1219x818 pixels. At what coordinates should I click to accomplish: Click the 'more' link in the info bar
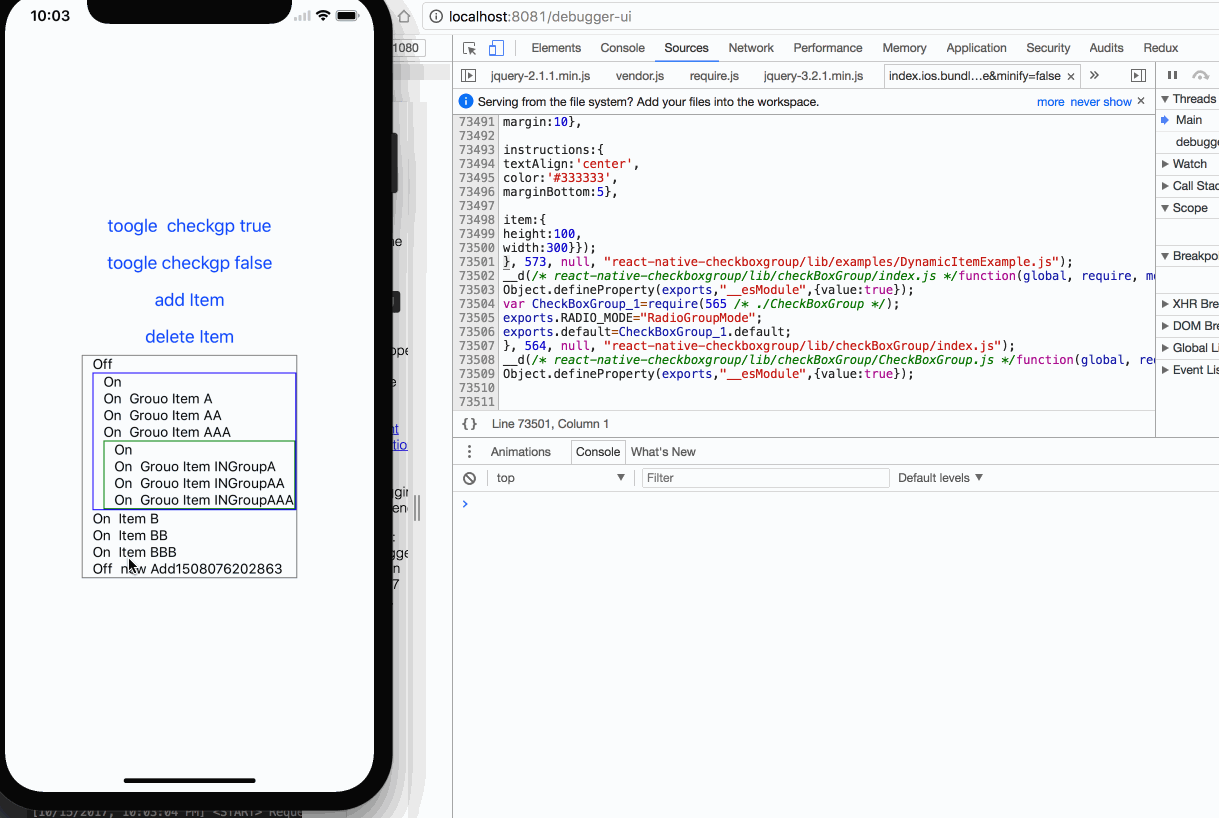click(1050, 102)
